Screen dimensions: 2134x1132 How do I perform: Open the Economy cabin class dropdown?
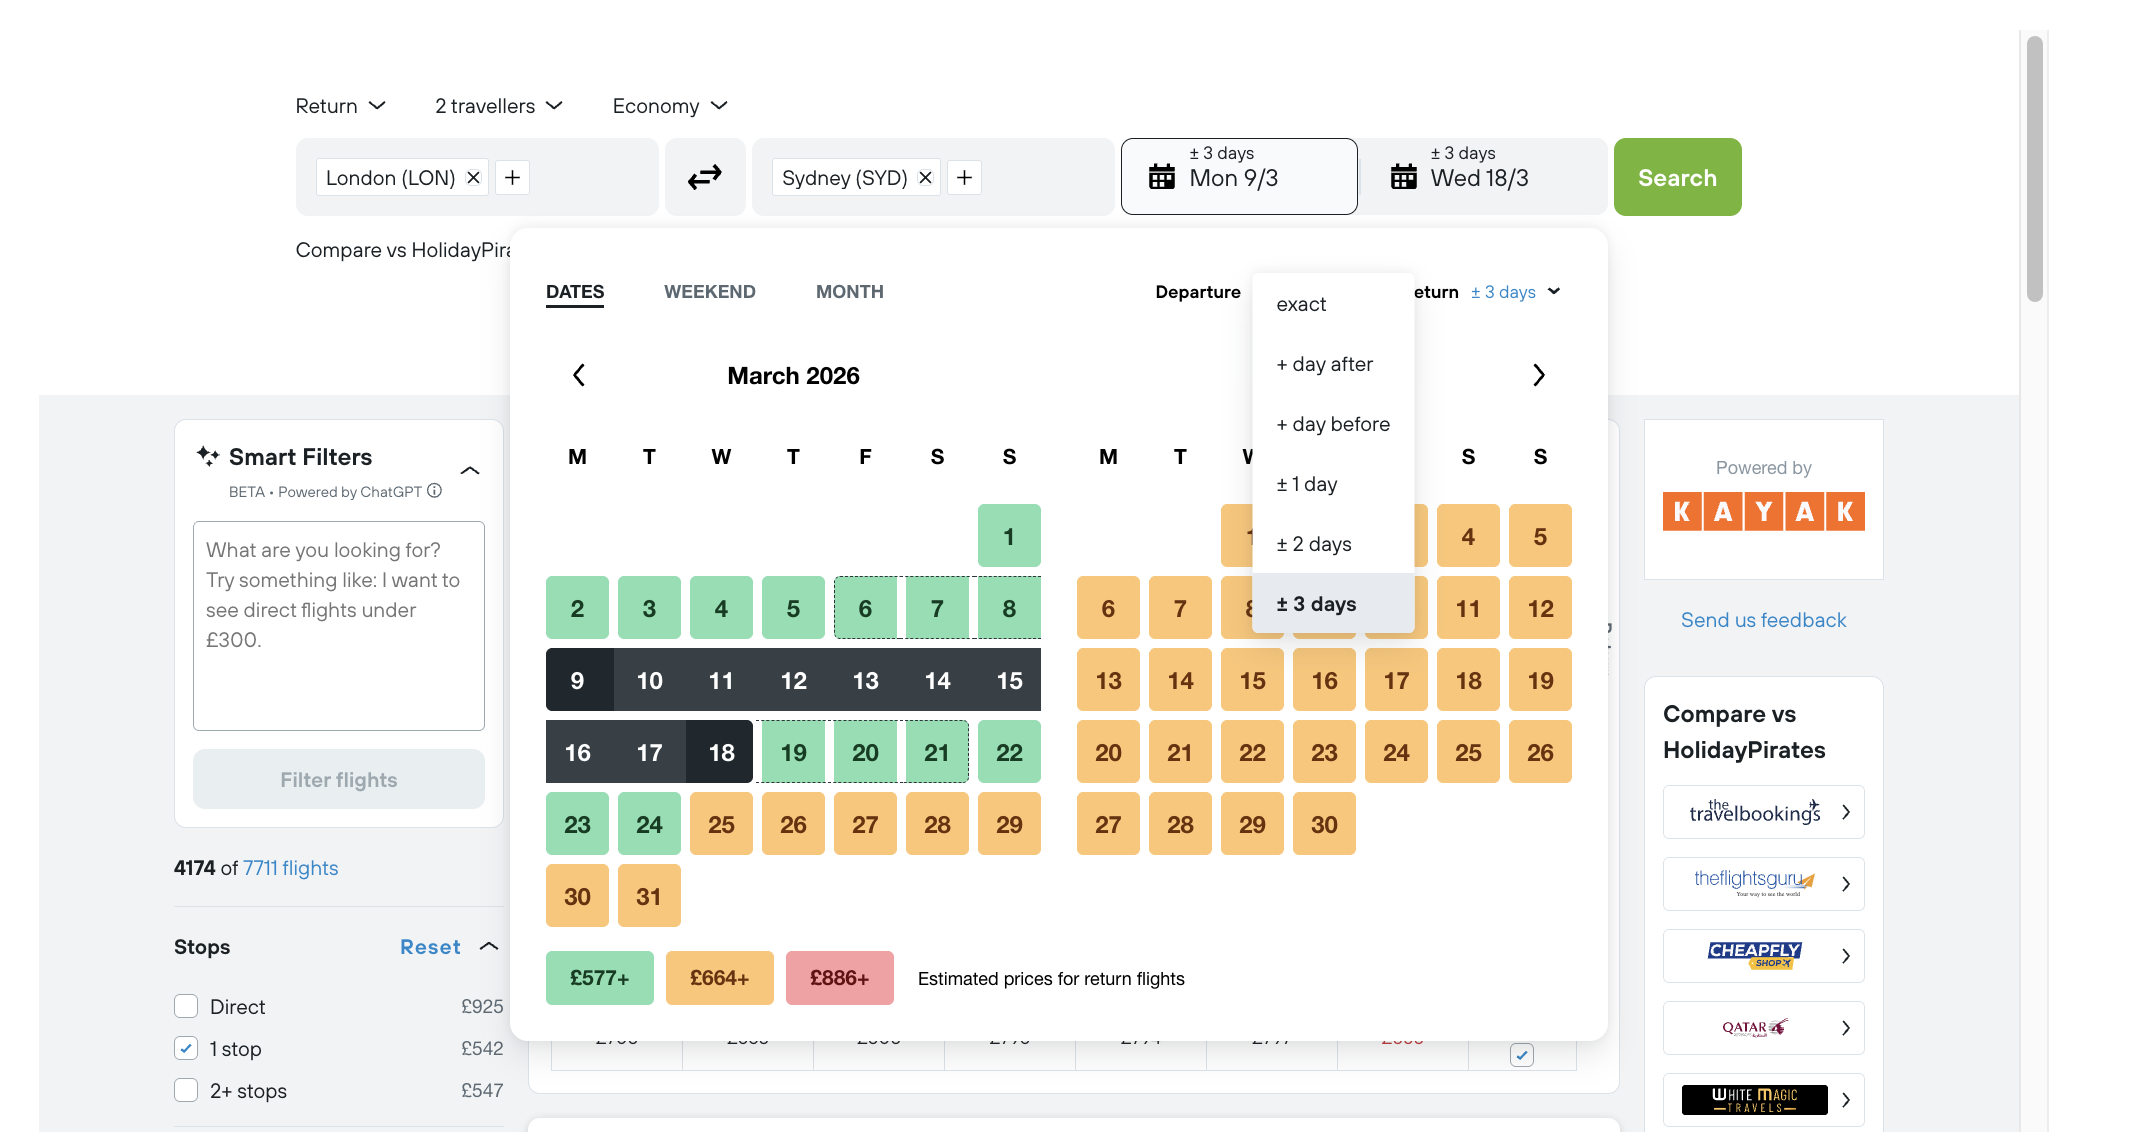coord(670,106)
